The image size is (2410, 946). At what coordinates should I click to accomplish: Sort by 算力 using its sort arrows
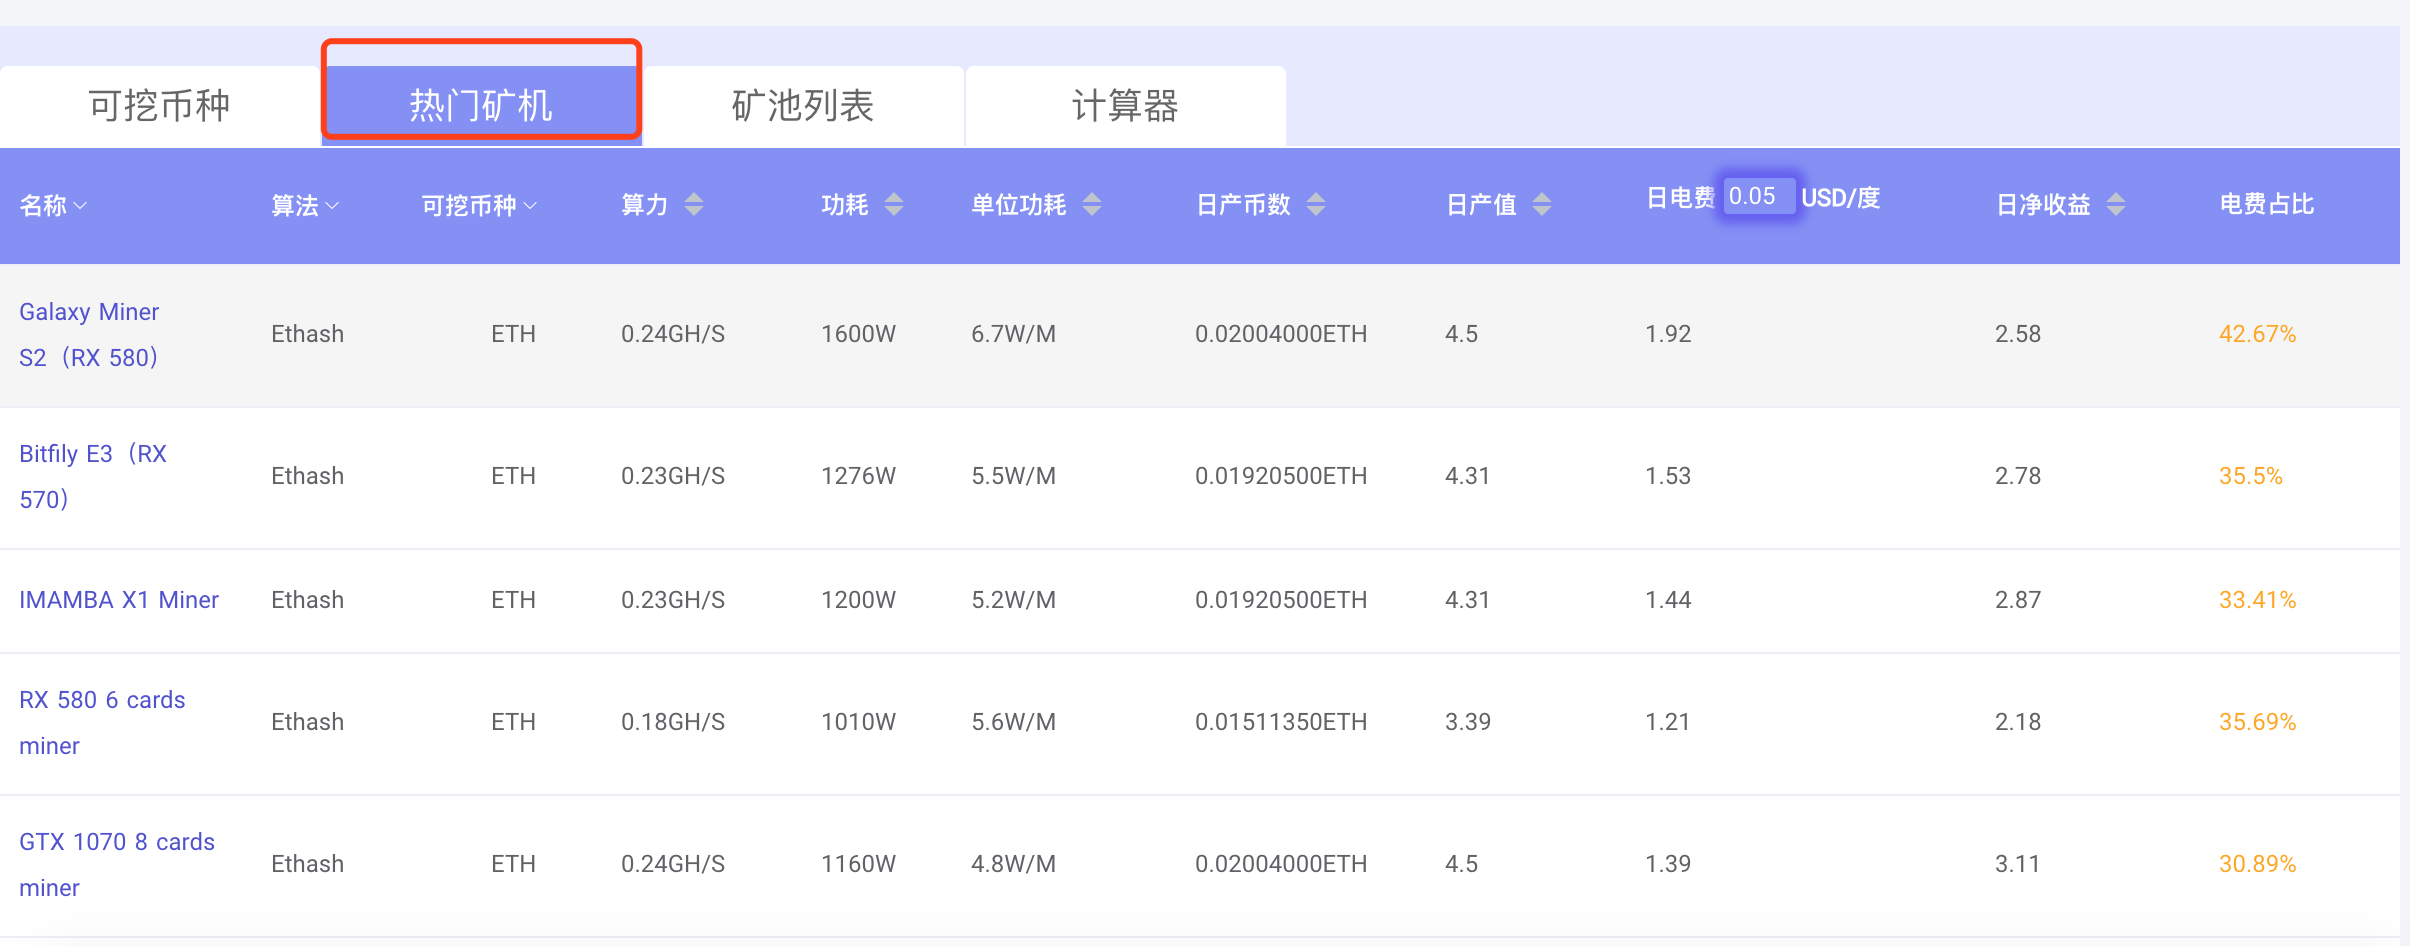(x=694, y=205)
